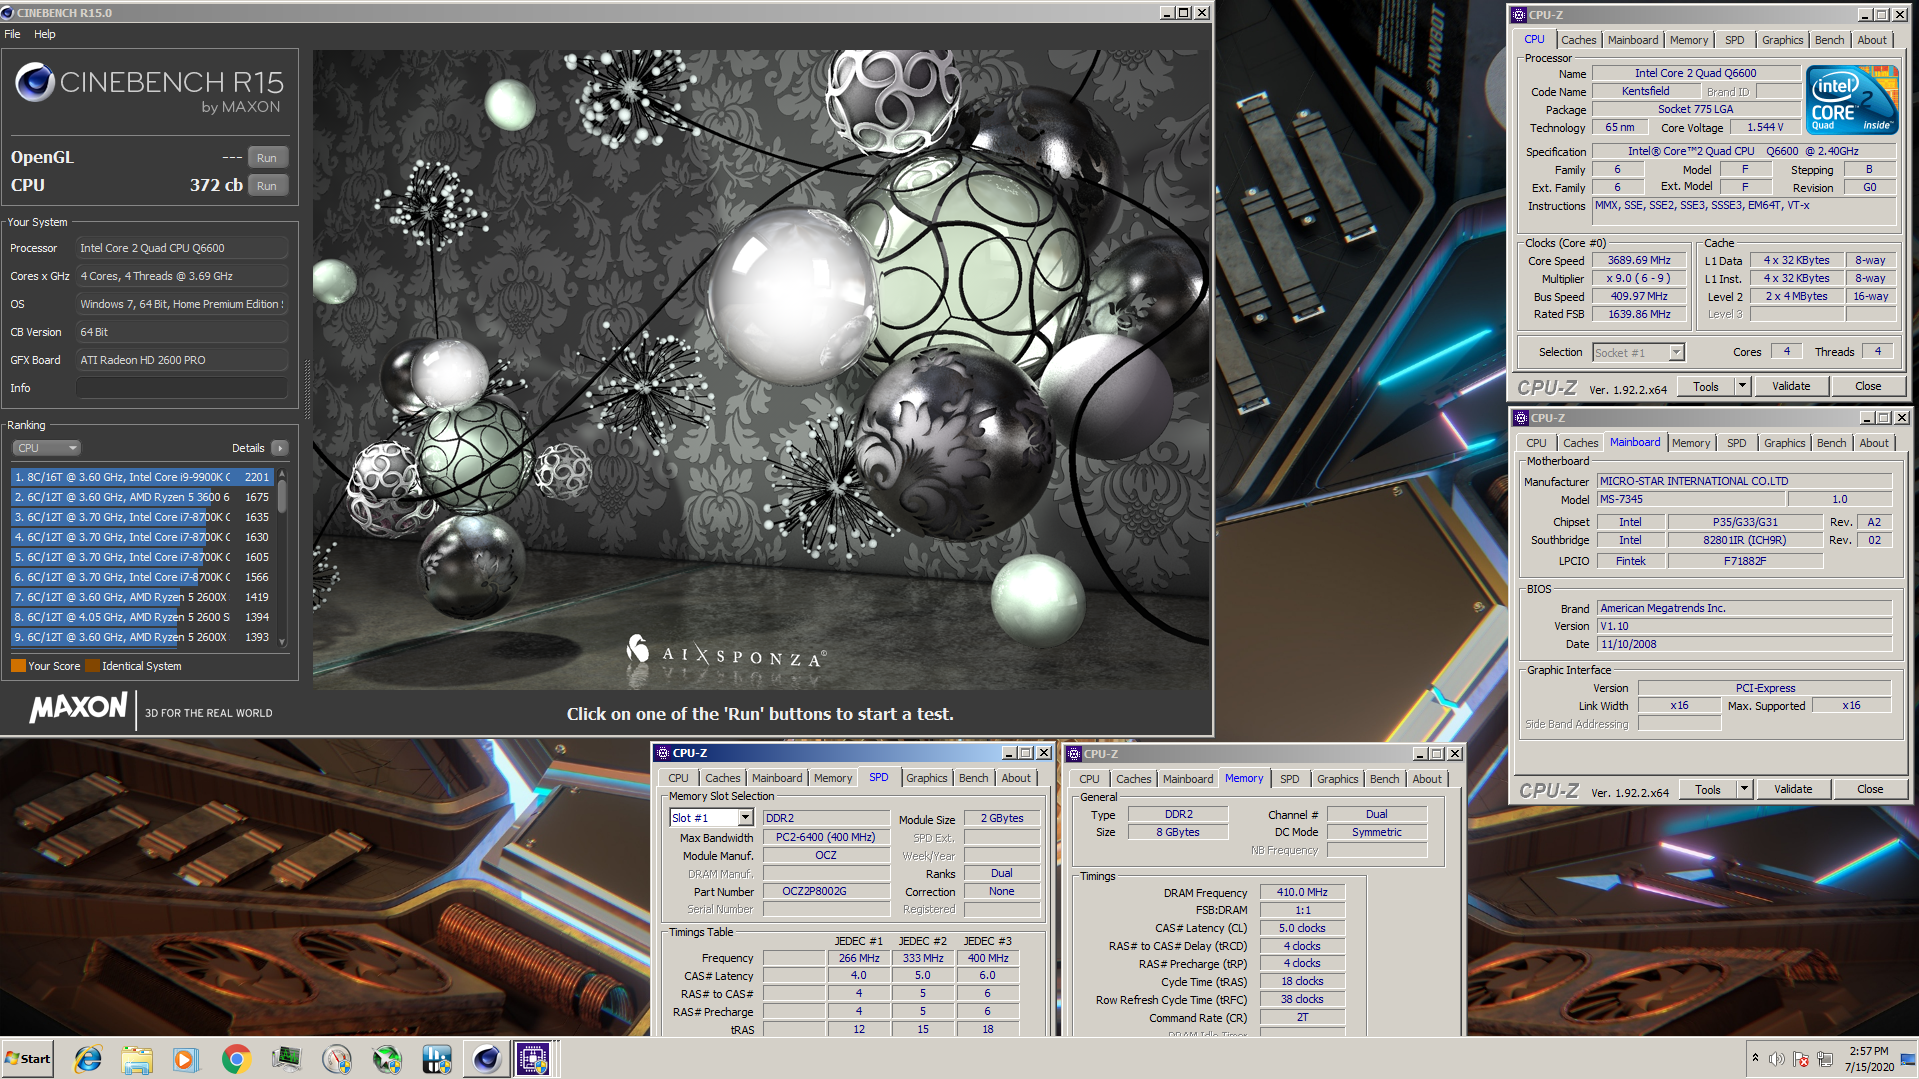Open Memory tab in SPD CPU-Z window
The width and height of the screenshot is (1919, 1079).
coord(832,778)
